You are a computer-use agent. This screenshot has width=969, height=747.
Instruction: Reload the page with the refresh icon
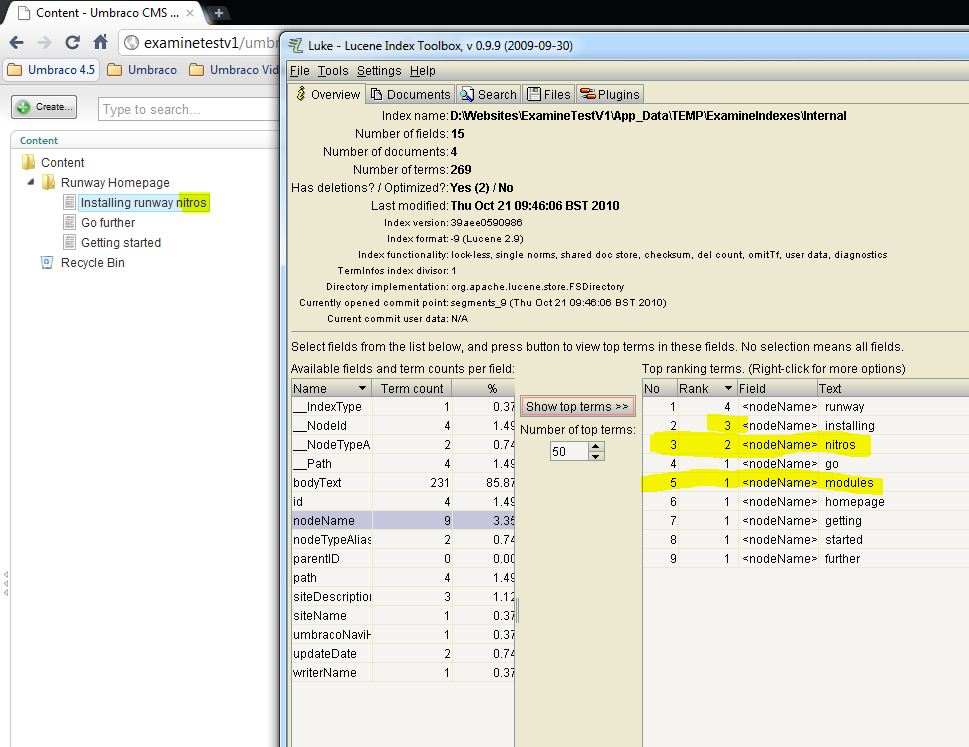point(72,42)
